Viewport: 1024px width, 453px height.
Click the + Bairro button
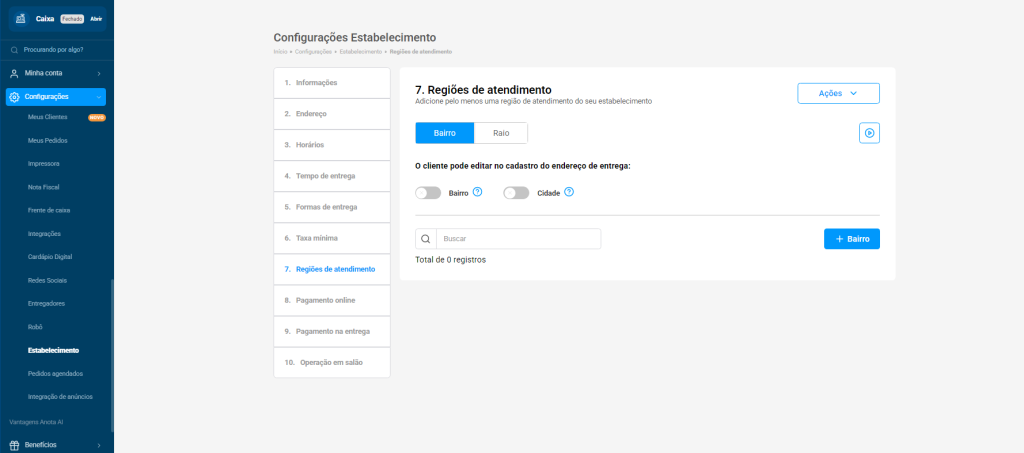tap(851, 239)
